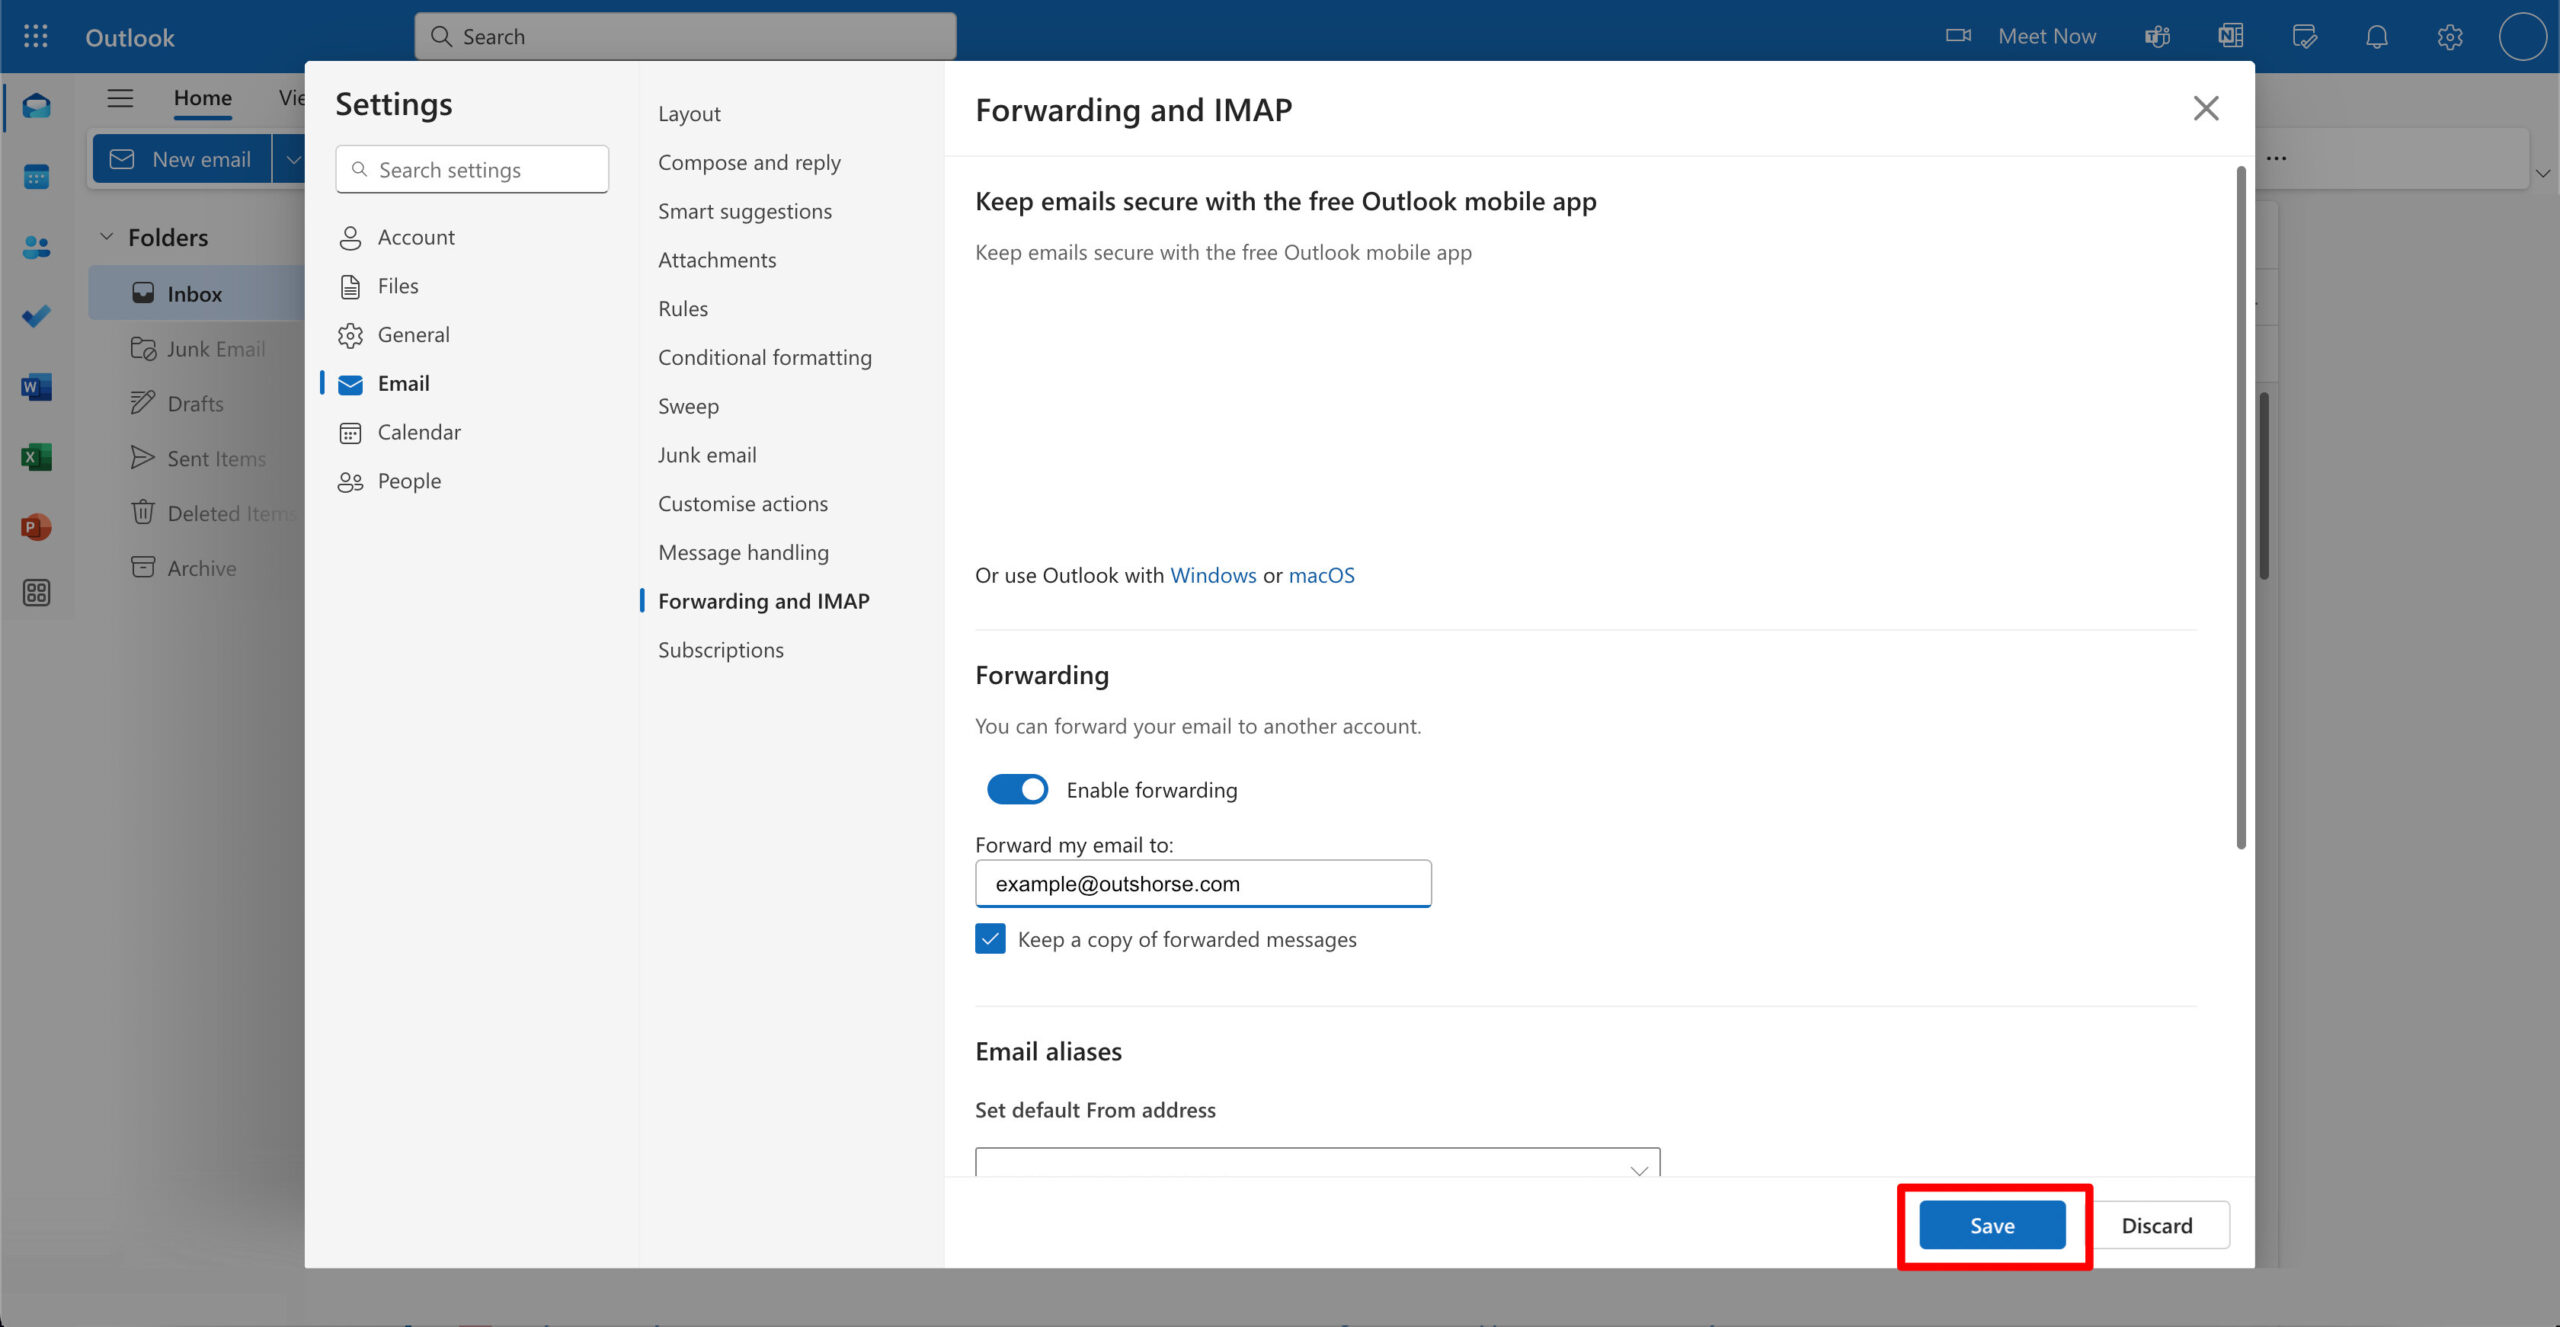
Task: Open the Deleted Items folder
Action: point(215,514)
